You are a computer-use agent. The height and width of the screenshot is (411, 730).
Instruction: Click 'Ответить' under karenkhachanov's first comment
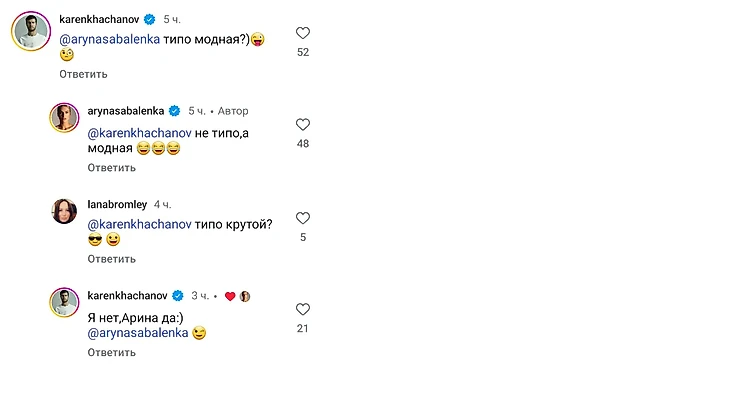tap(83, 74)
